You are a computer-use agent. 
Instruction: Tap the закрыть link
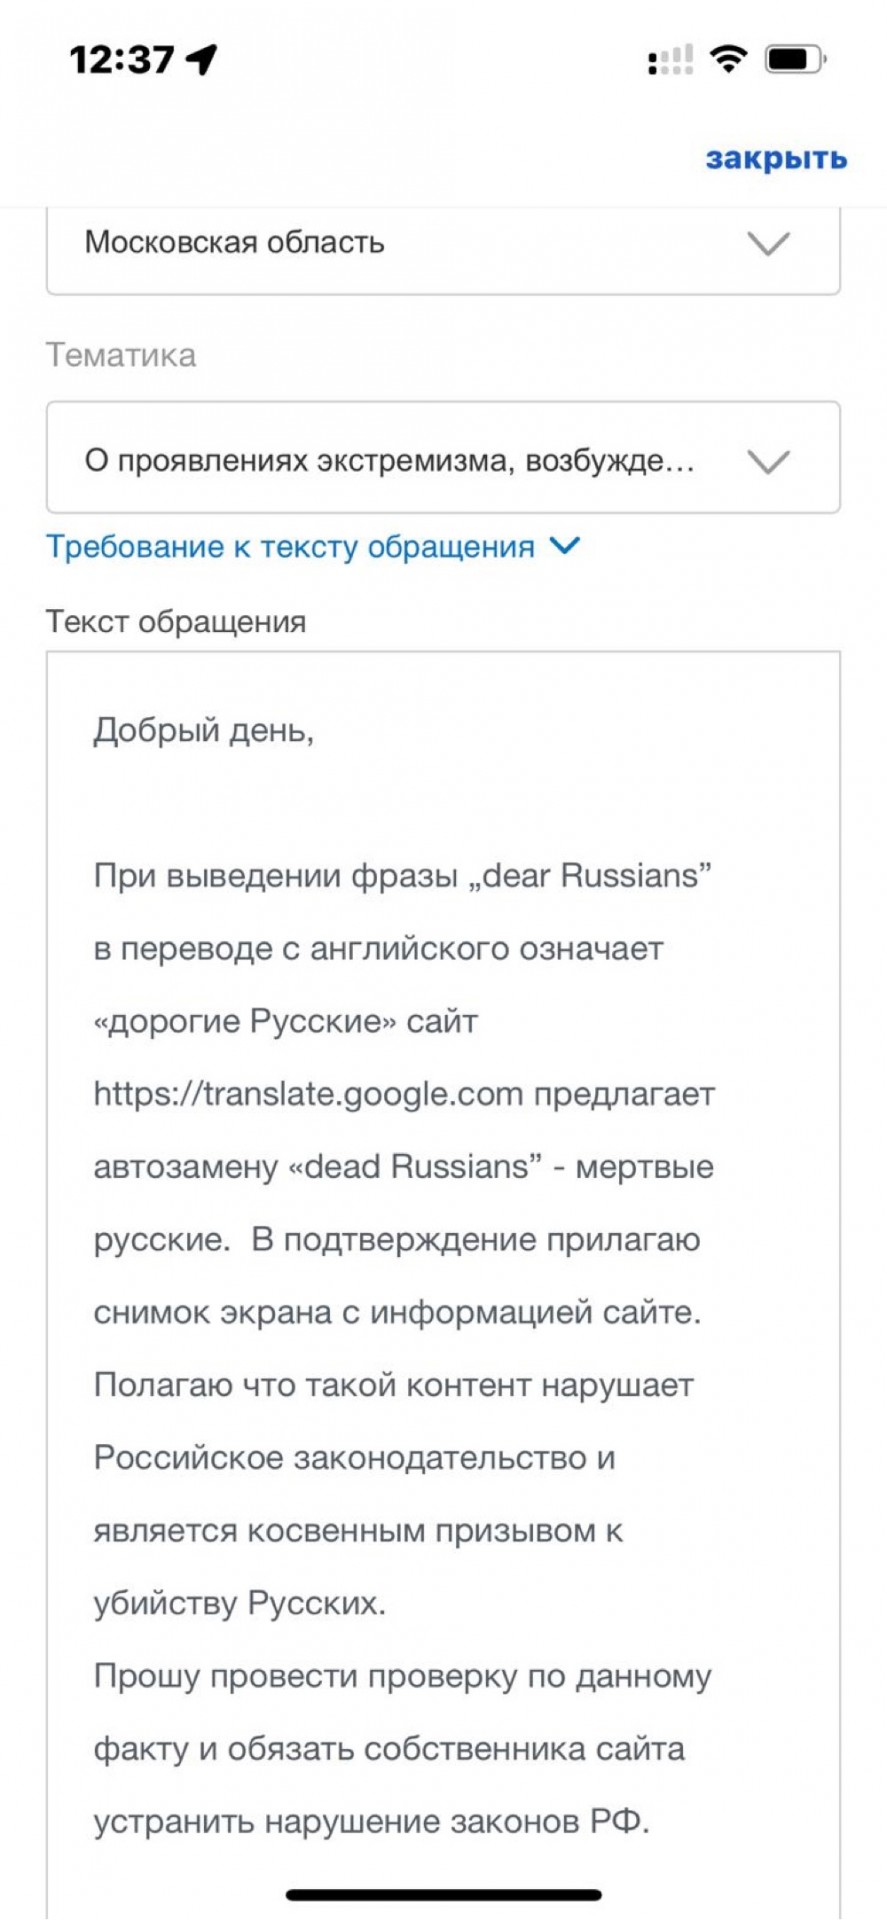776,158
